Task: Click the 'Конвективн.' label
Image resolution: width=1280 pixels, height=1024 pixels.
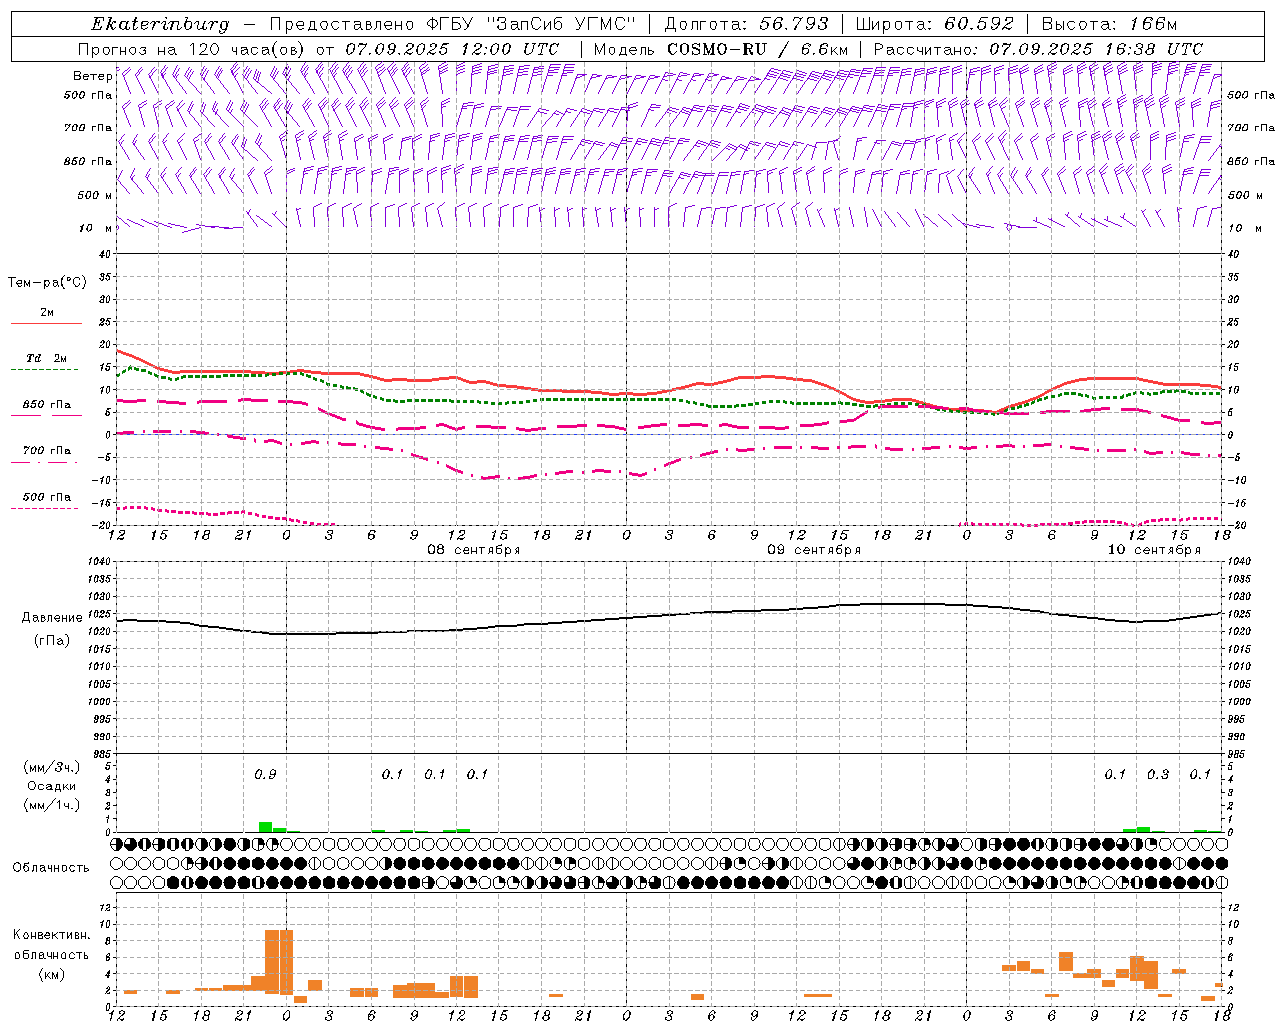Action: pos(51,935)
